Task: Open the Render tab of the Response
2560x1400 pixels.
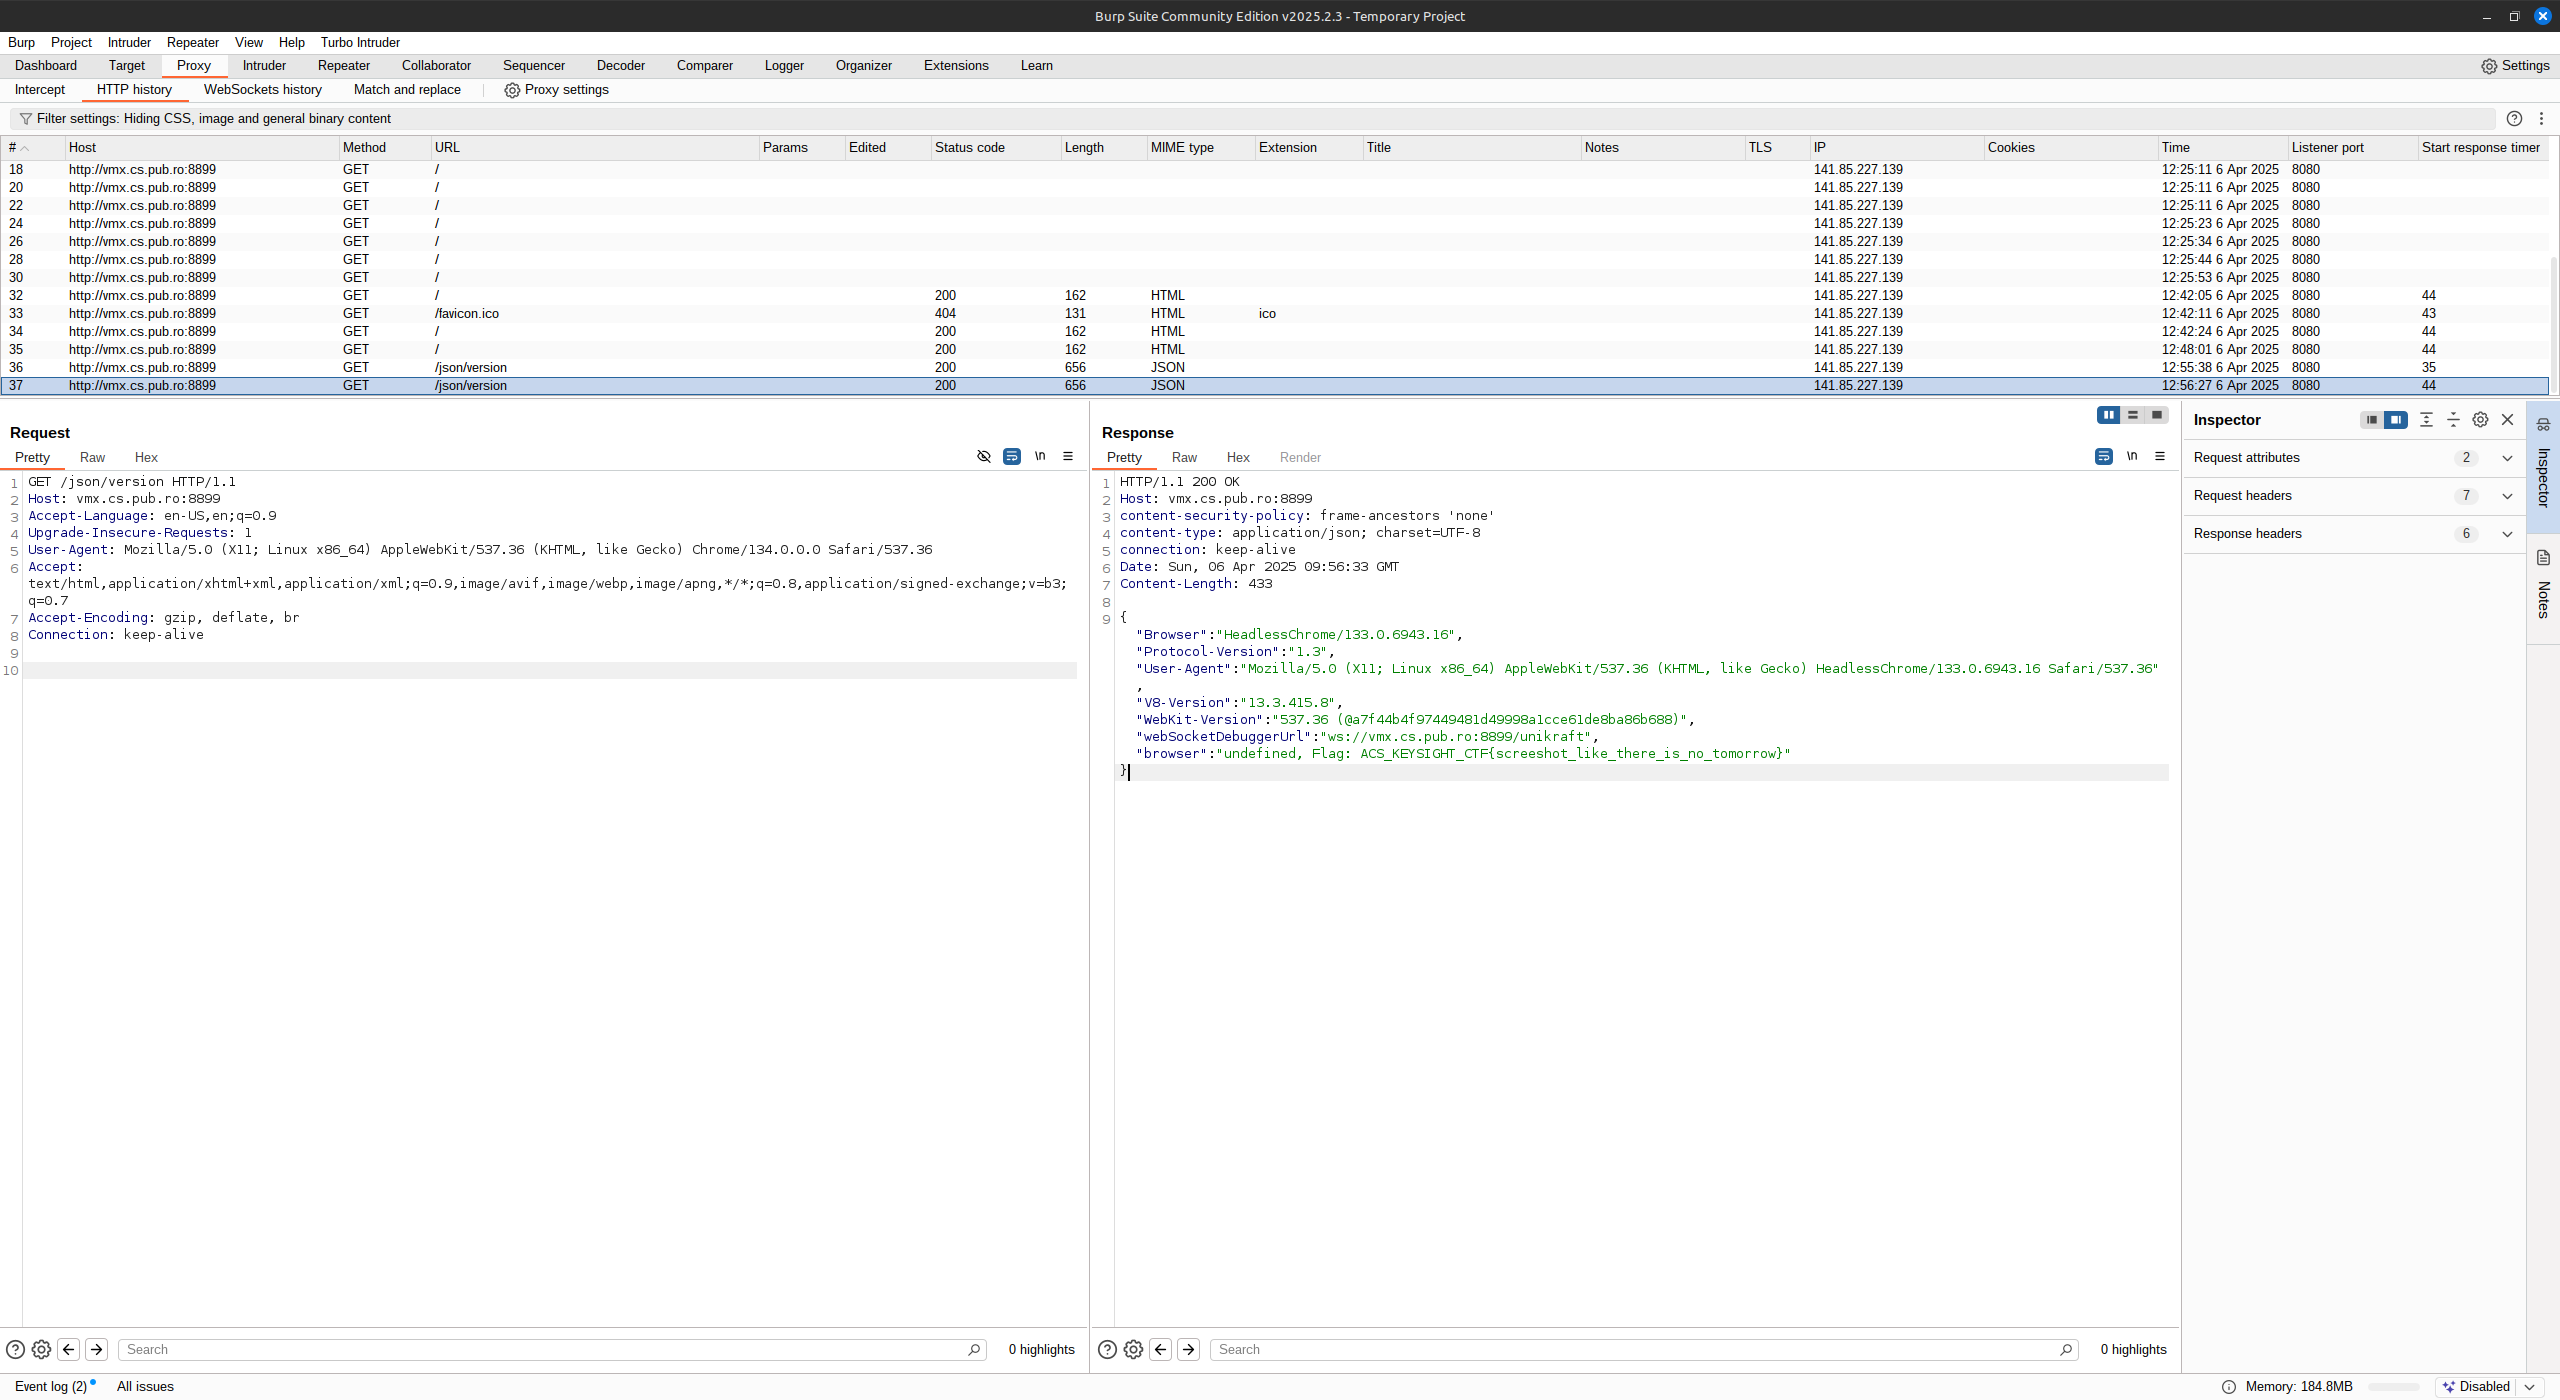Action: (x=1300, y=458)
